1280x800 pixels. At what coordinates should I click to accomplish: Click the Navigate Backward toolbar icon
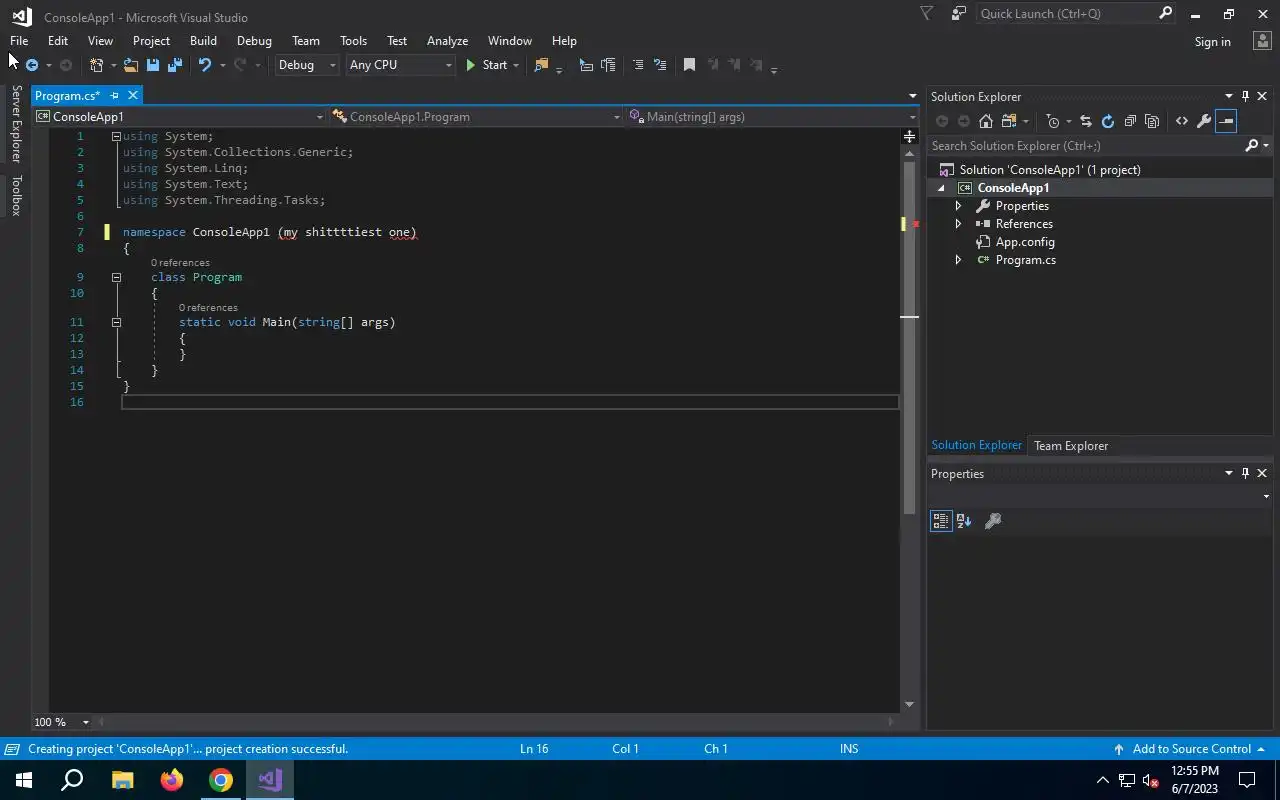pyautogui.click(x=32, y=65)
